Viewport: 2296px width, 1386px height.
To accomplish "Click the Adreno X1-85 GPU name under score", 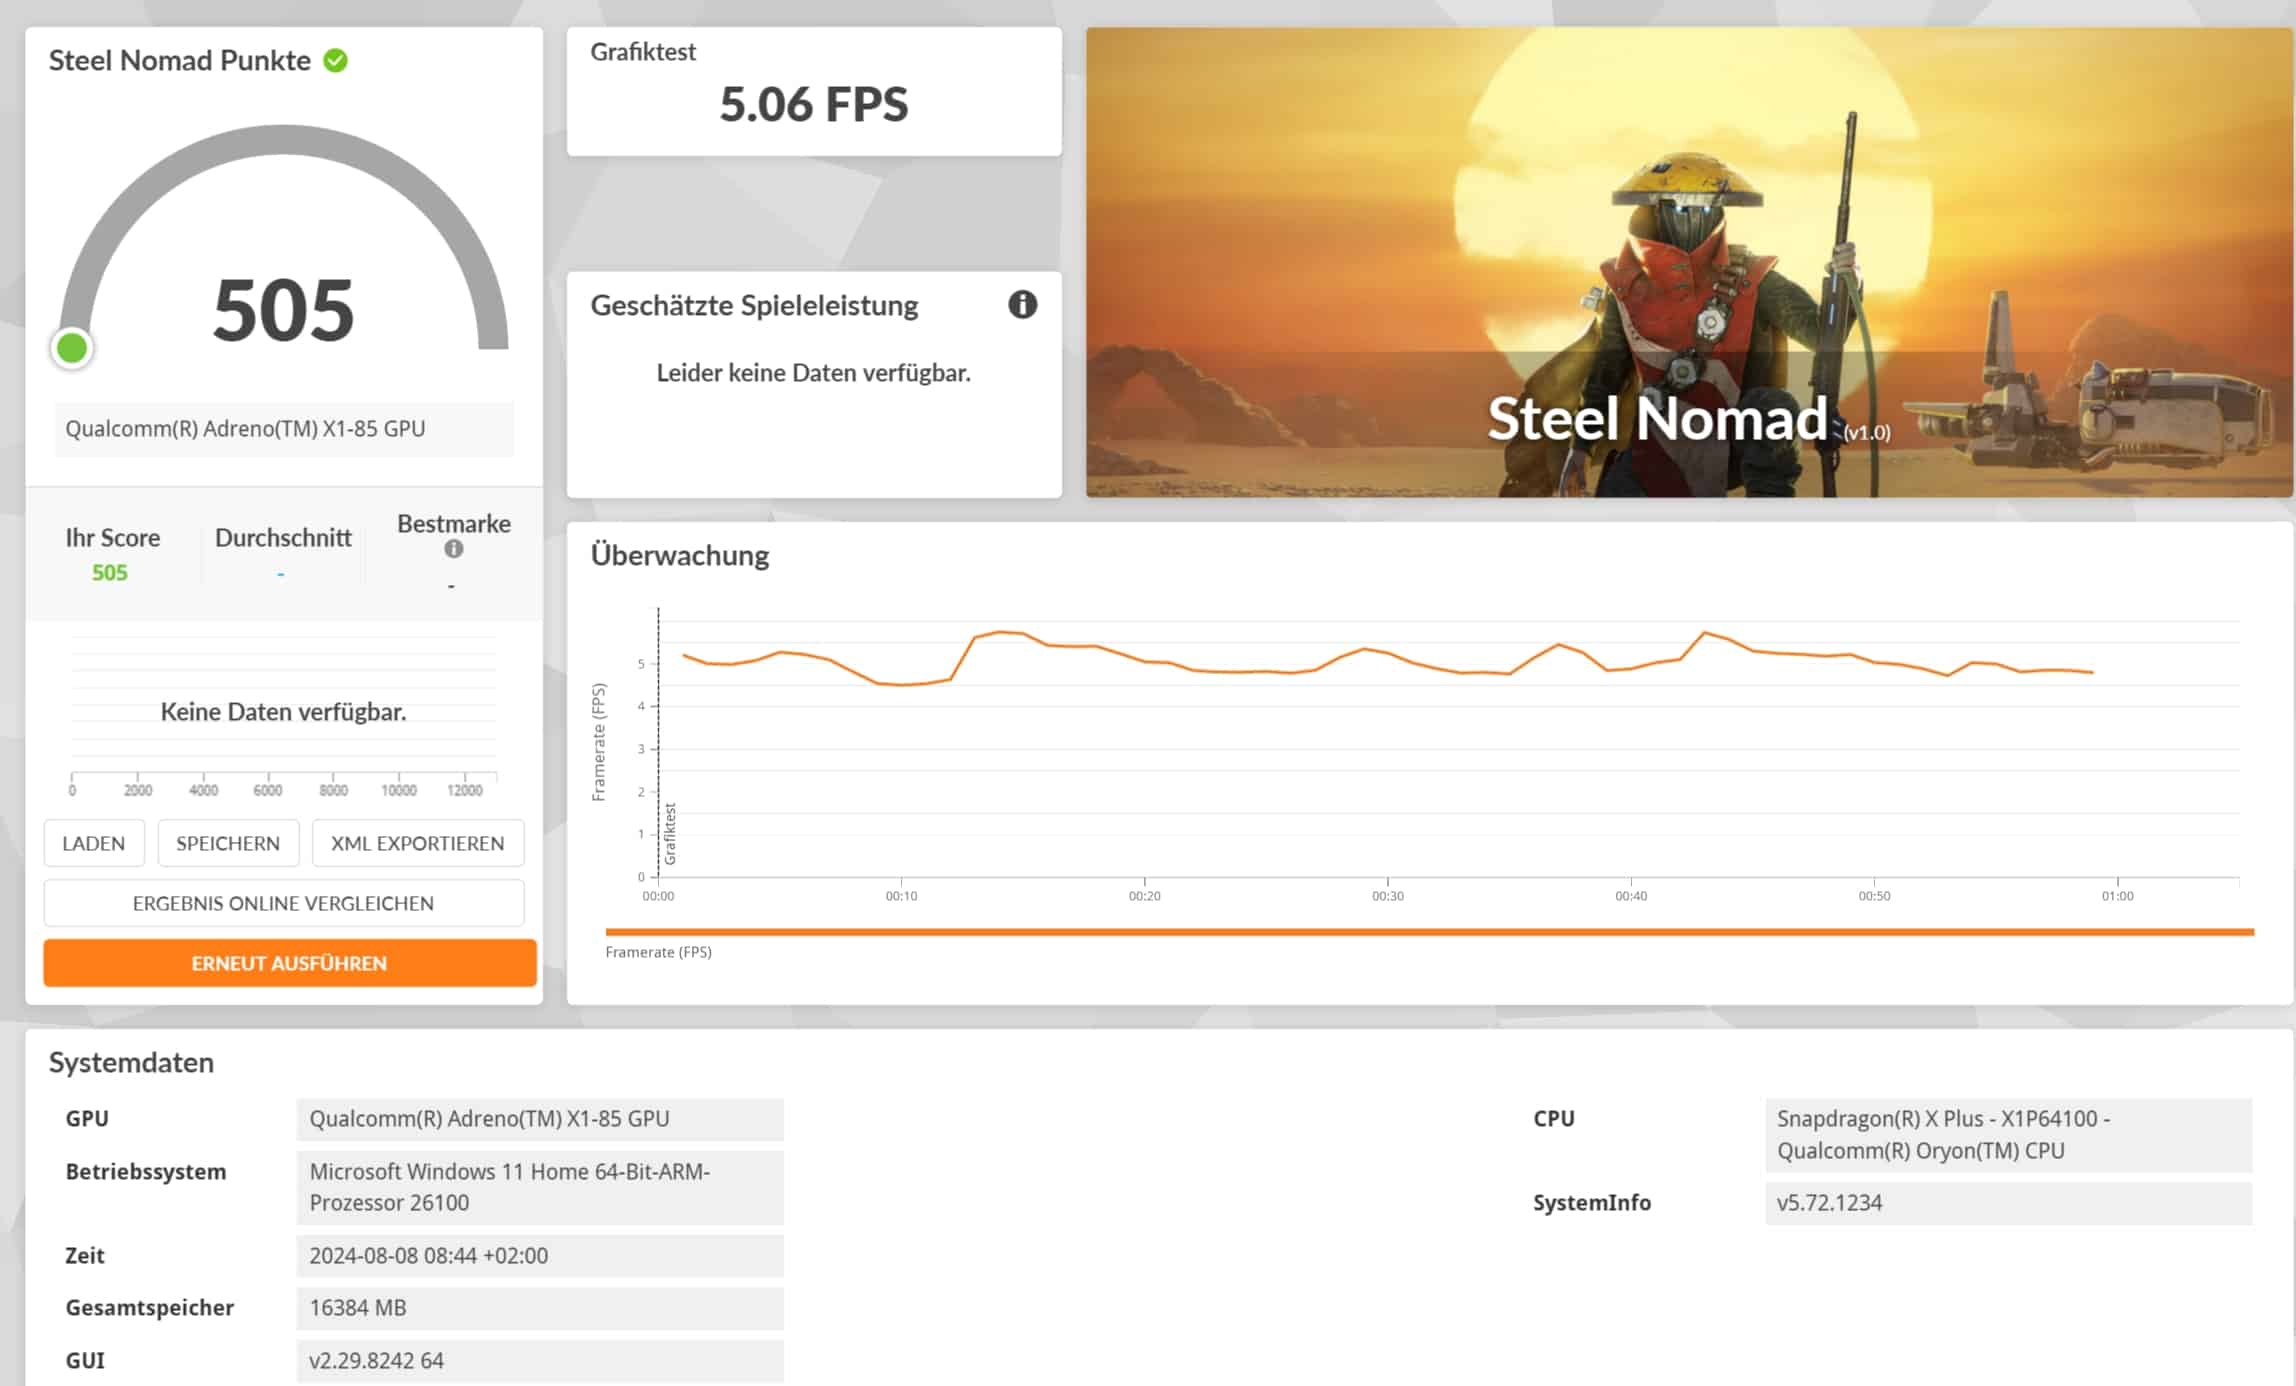I will tap(245, 429).
